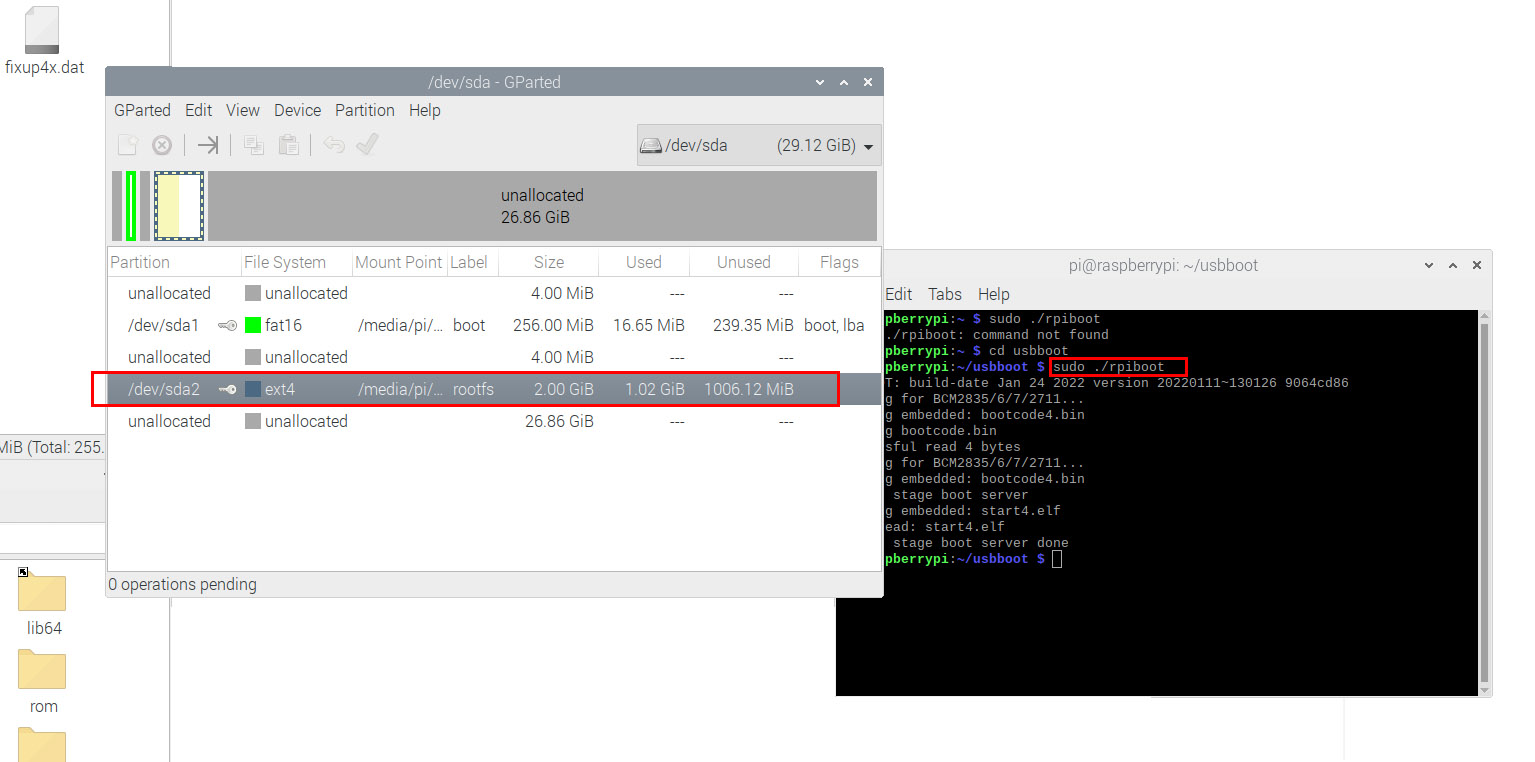Viewport: 1535px width, 762px height.
Task: Click the Paste partition toolbar icon
Action: click(x=288, y=145)
